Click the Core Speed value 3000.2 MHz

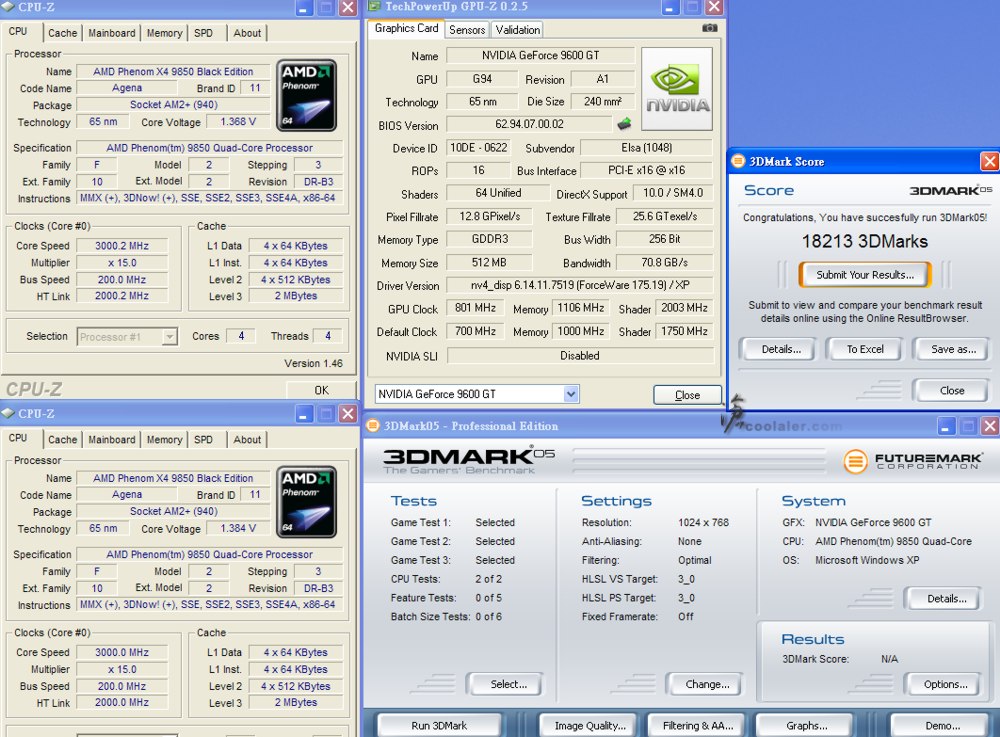pos(122,246)
